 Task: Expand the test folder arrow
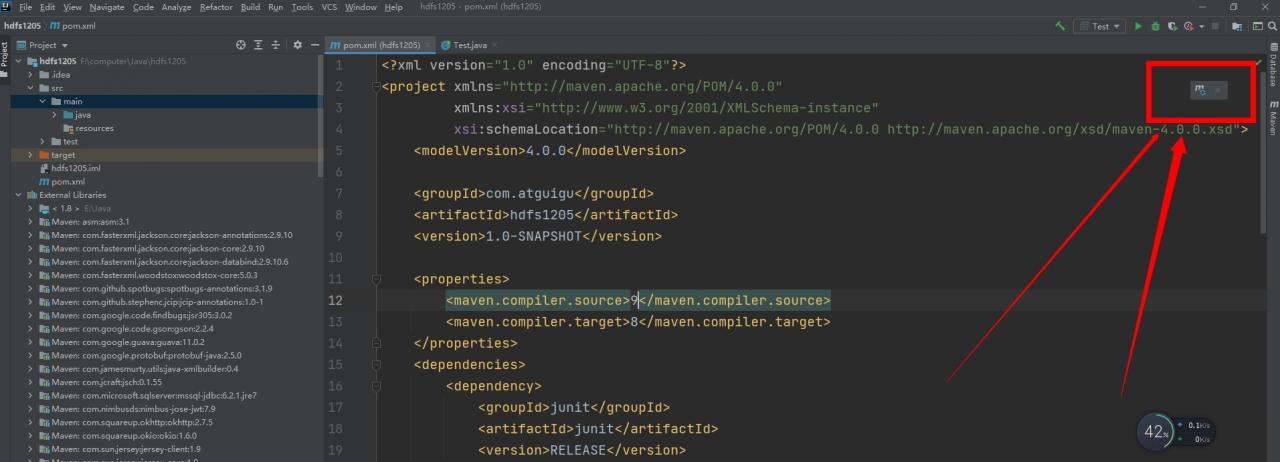(x=43, y=142)
